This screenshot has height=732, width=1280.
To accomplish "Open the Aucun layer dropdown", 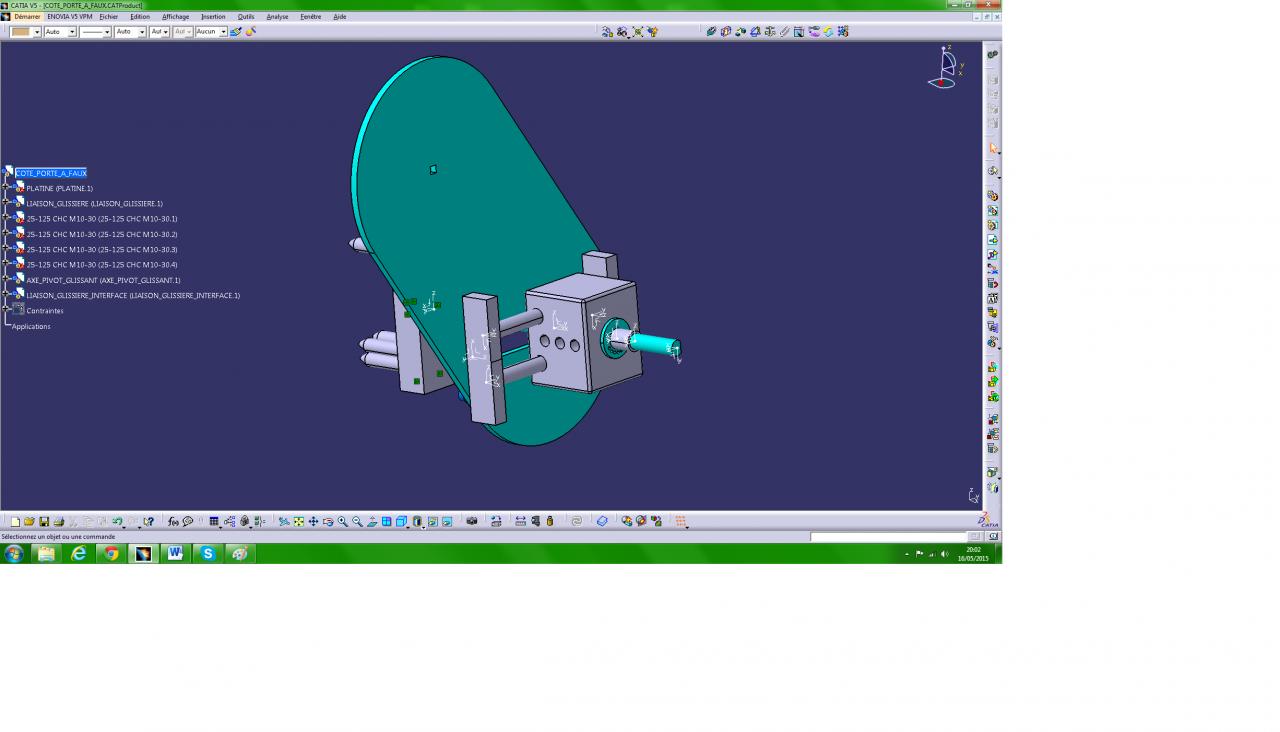I will 223,32.
